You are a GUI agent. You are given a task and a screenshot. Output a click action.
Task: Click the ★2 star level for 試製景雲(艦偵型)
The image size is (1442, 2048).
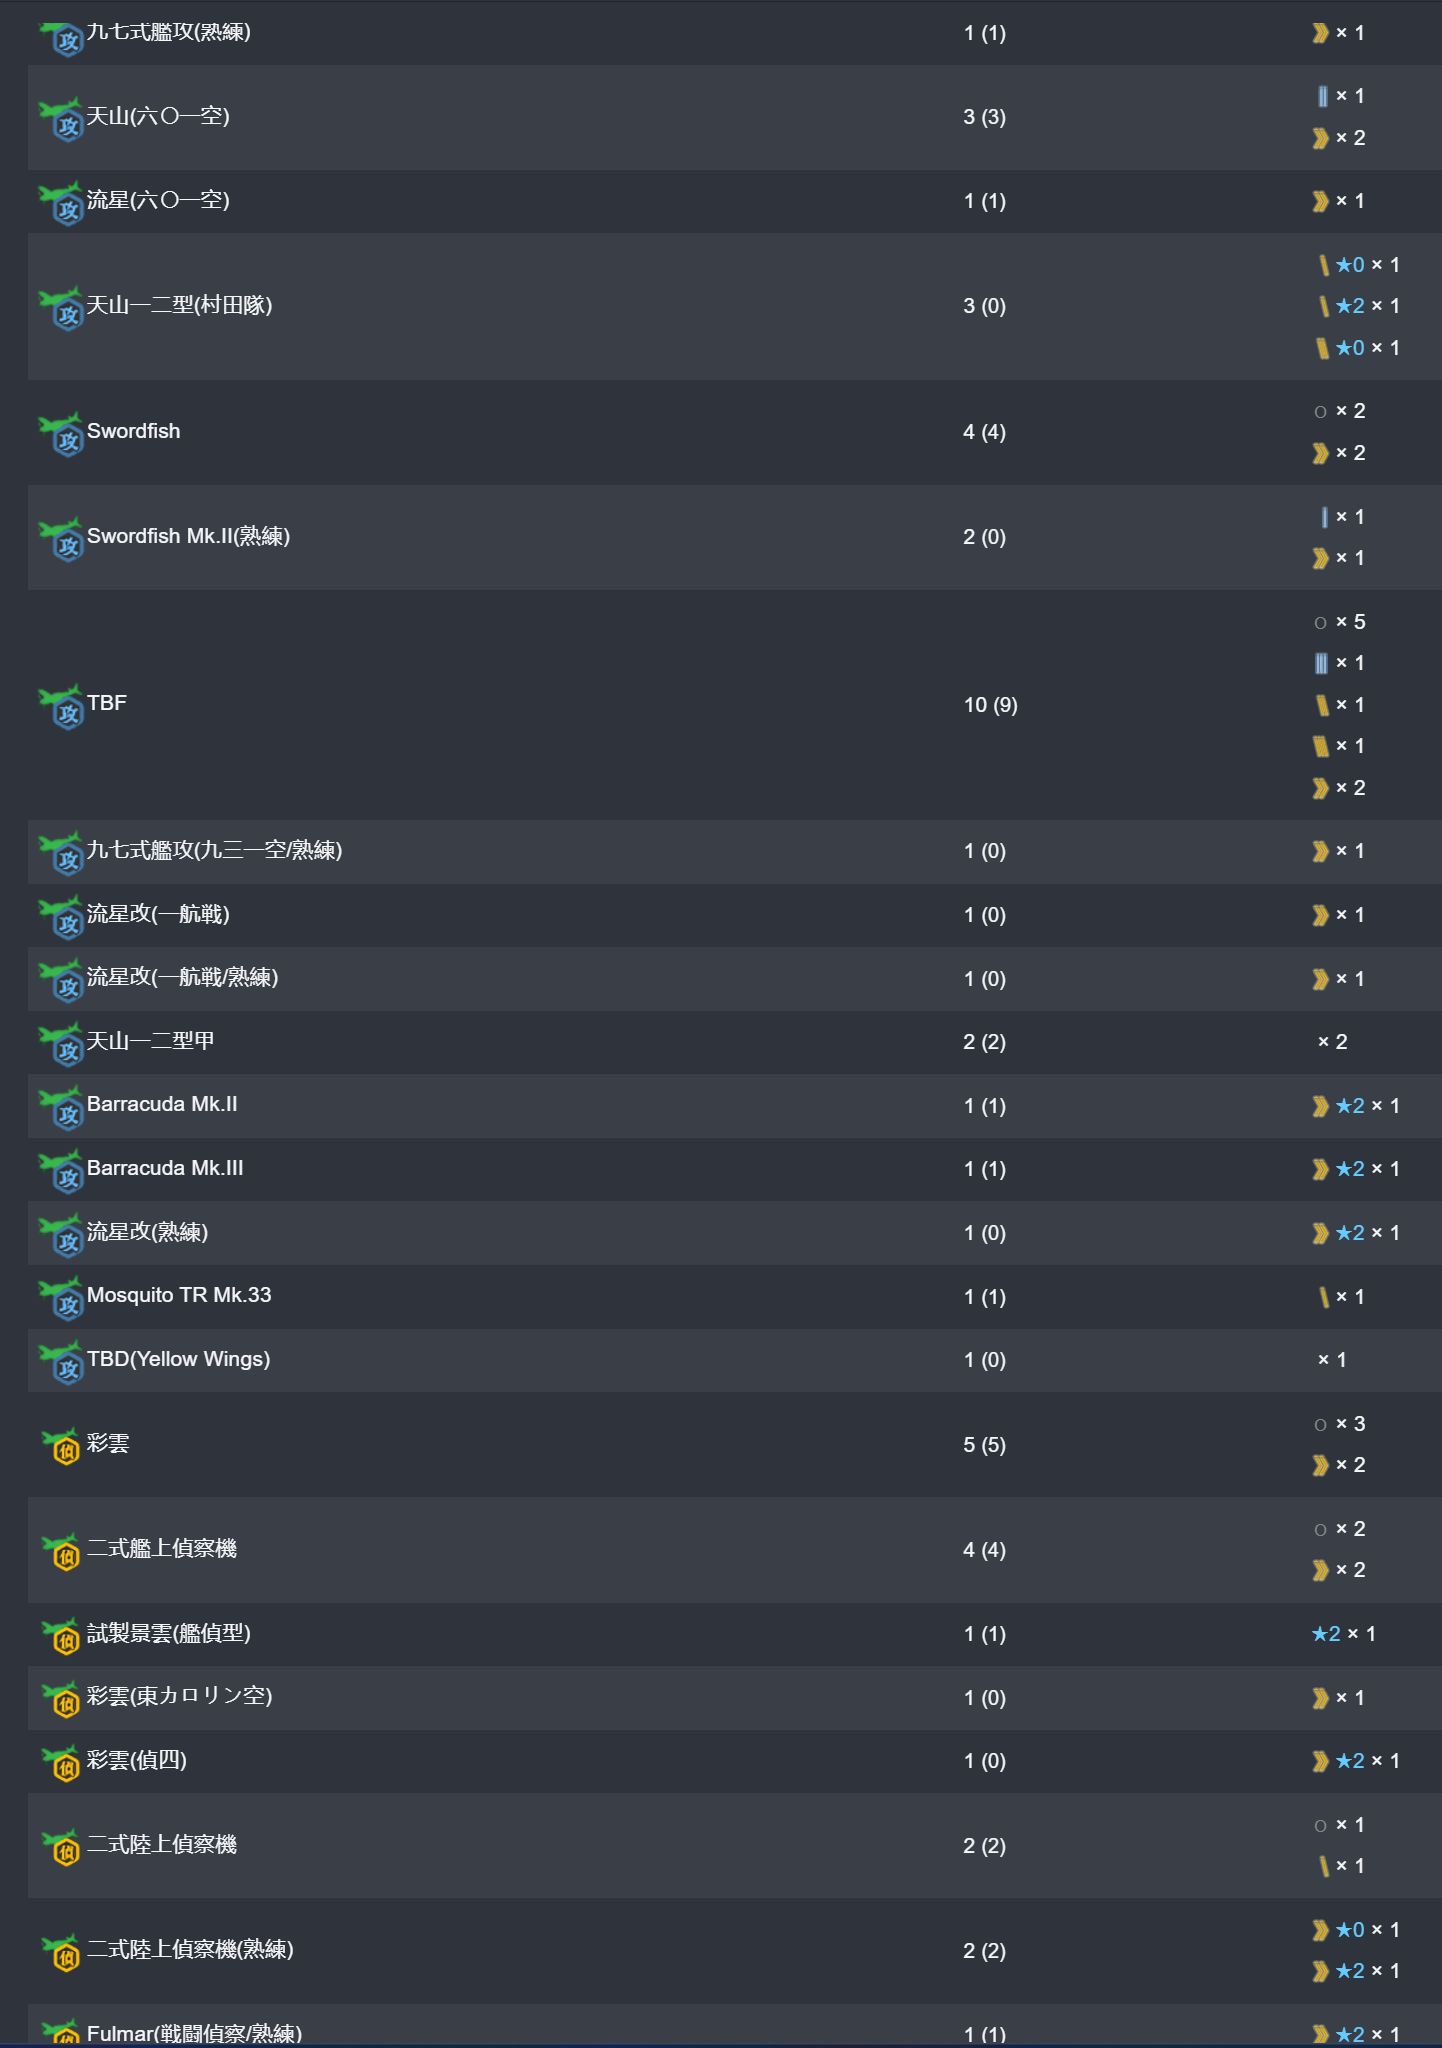[1326, 1634]
